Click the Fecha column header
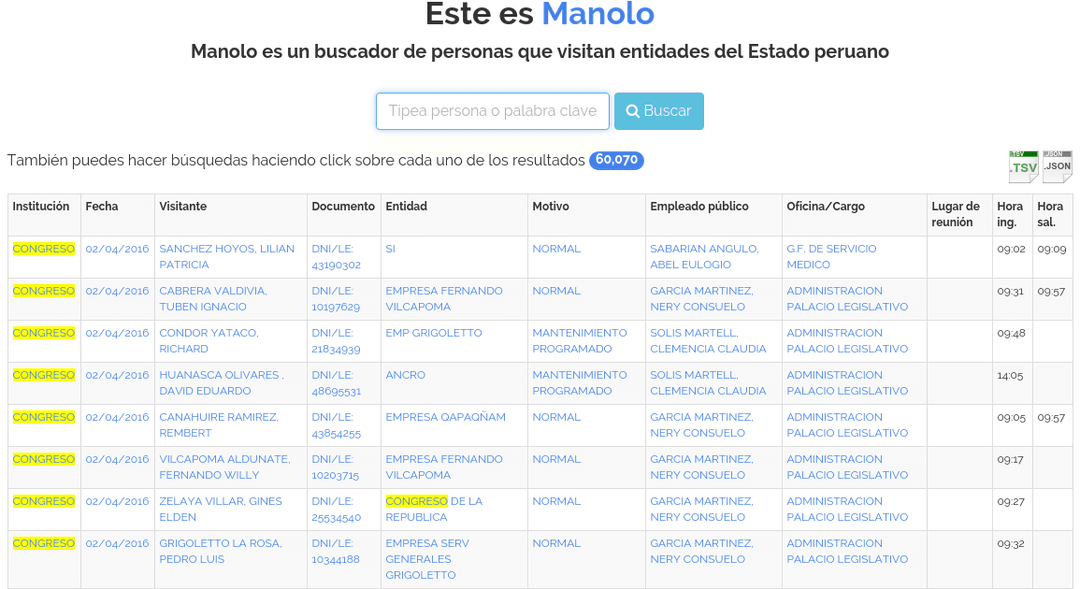The height and width of the screenshot is (589, 1080). pyautogui.click(x=102, y=206)
